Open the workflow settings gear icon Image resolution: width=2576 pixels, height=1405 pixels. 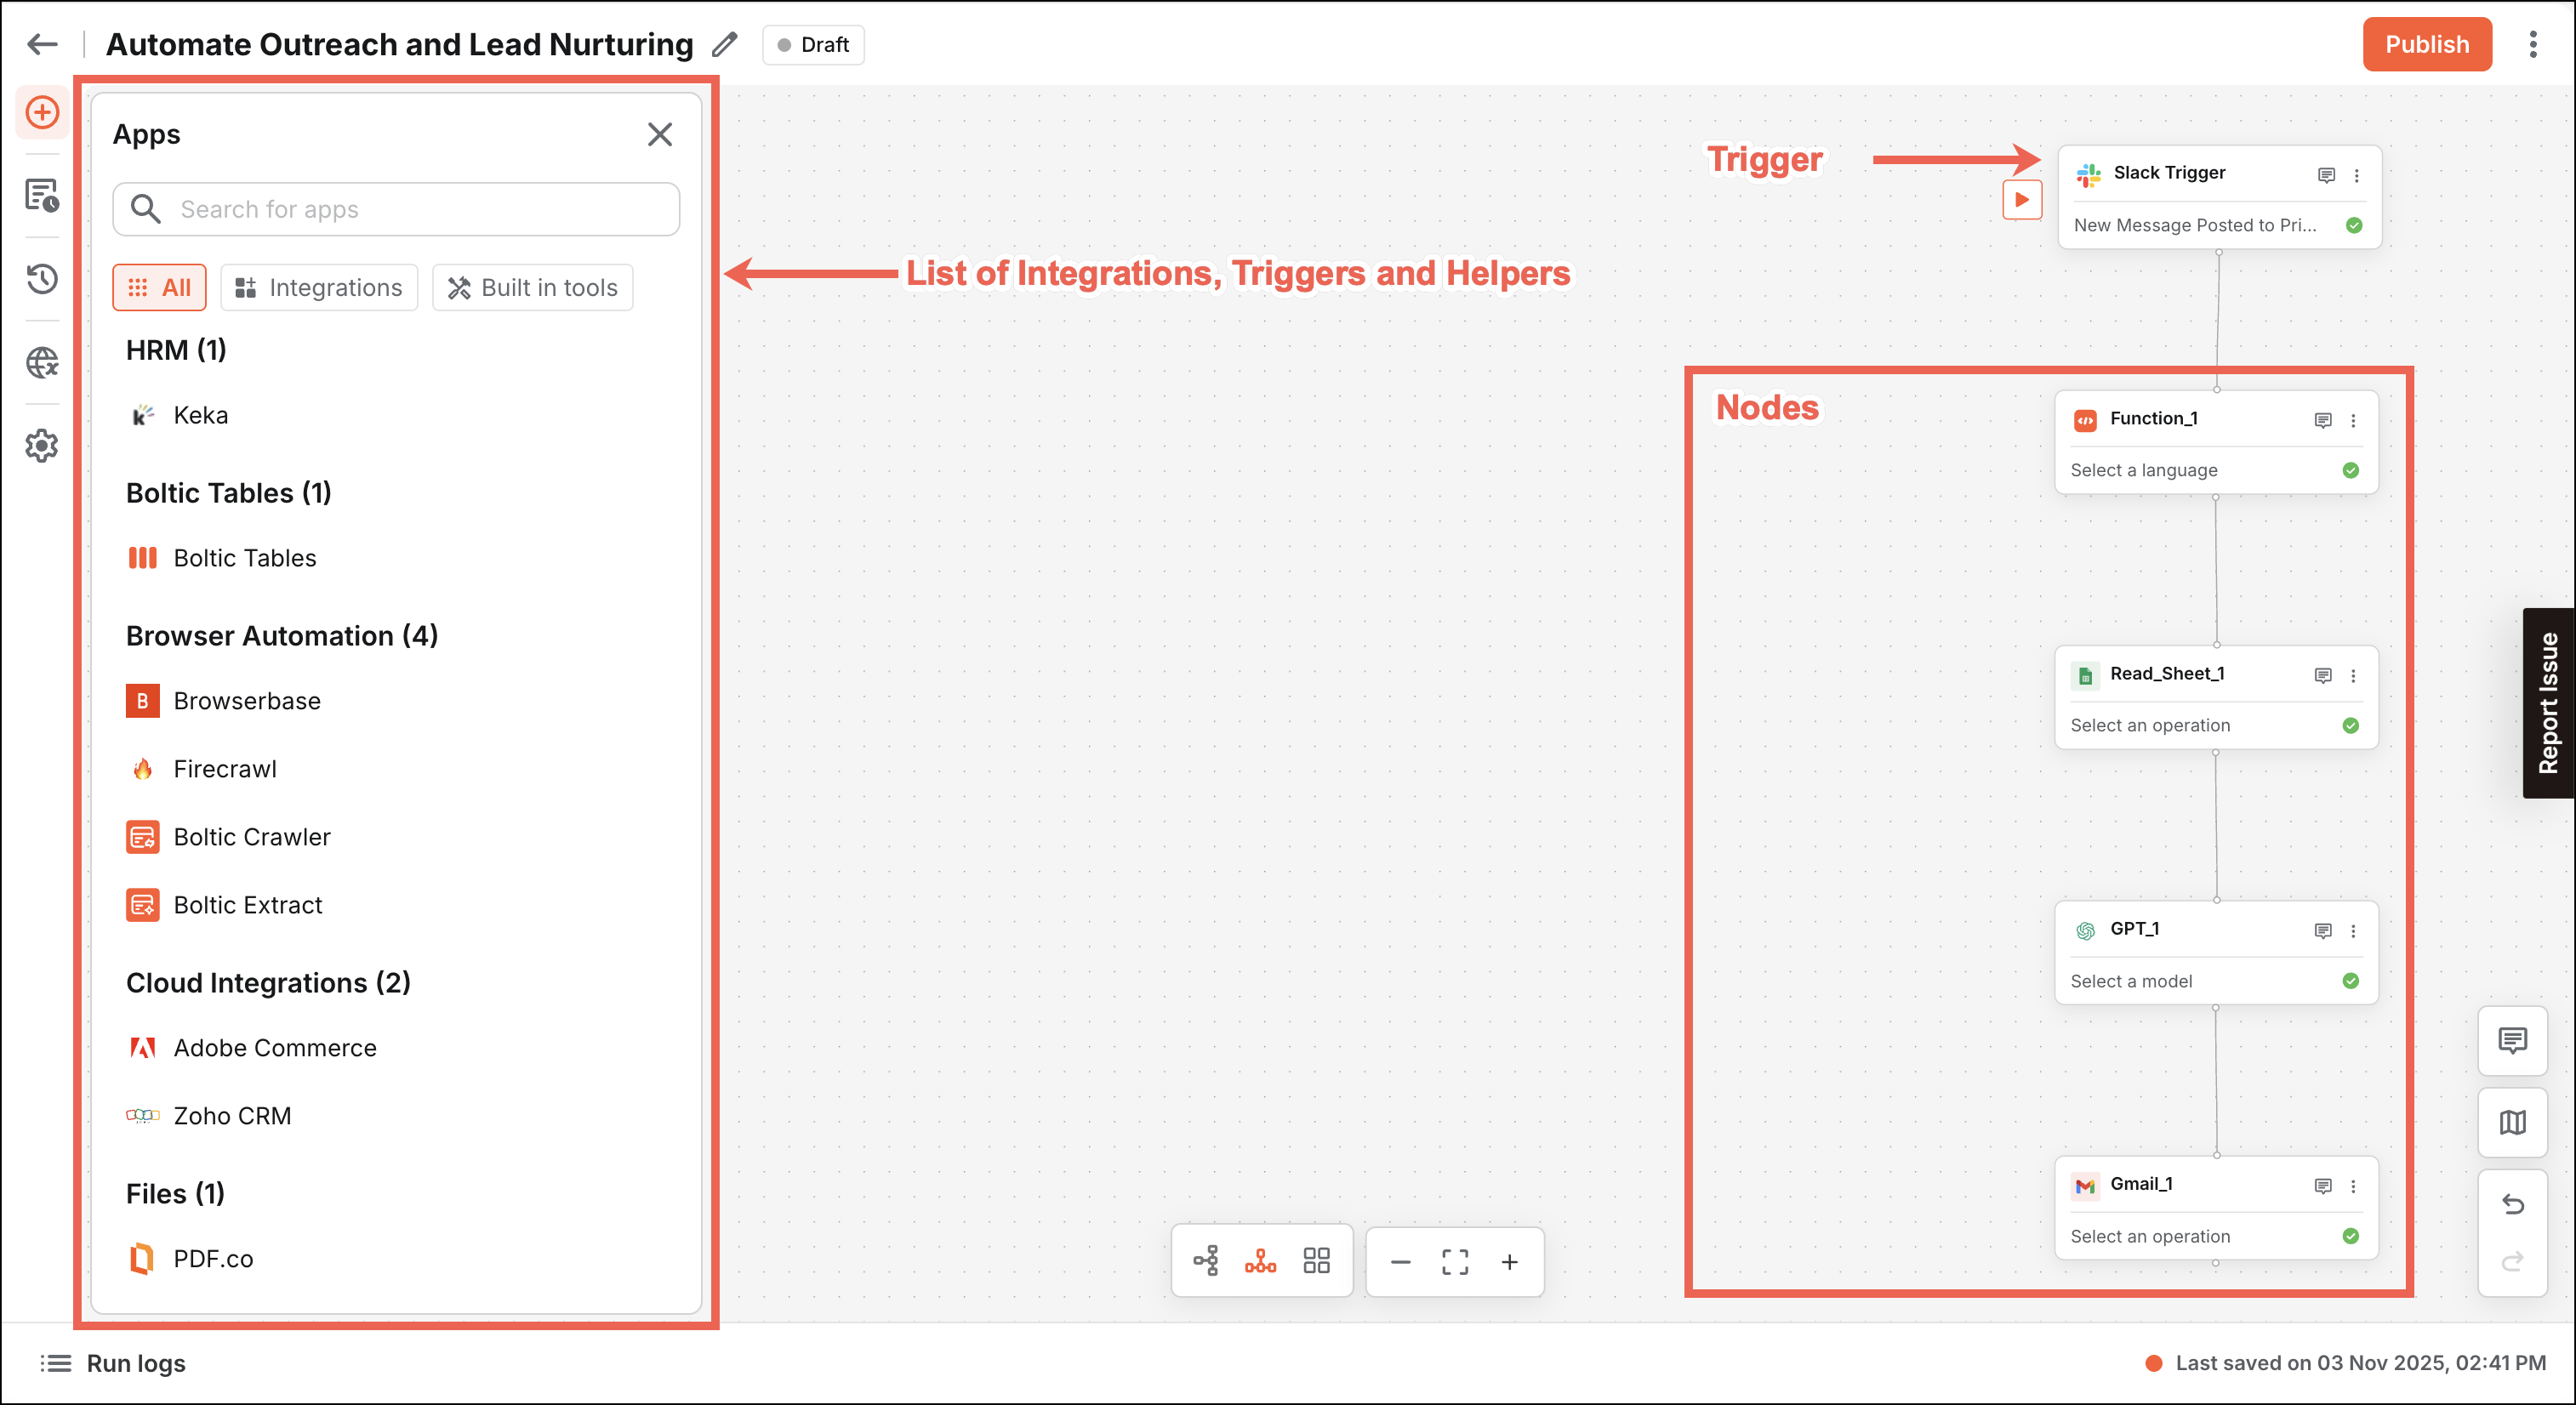42,446
